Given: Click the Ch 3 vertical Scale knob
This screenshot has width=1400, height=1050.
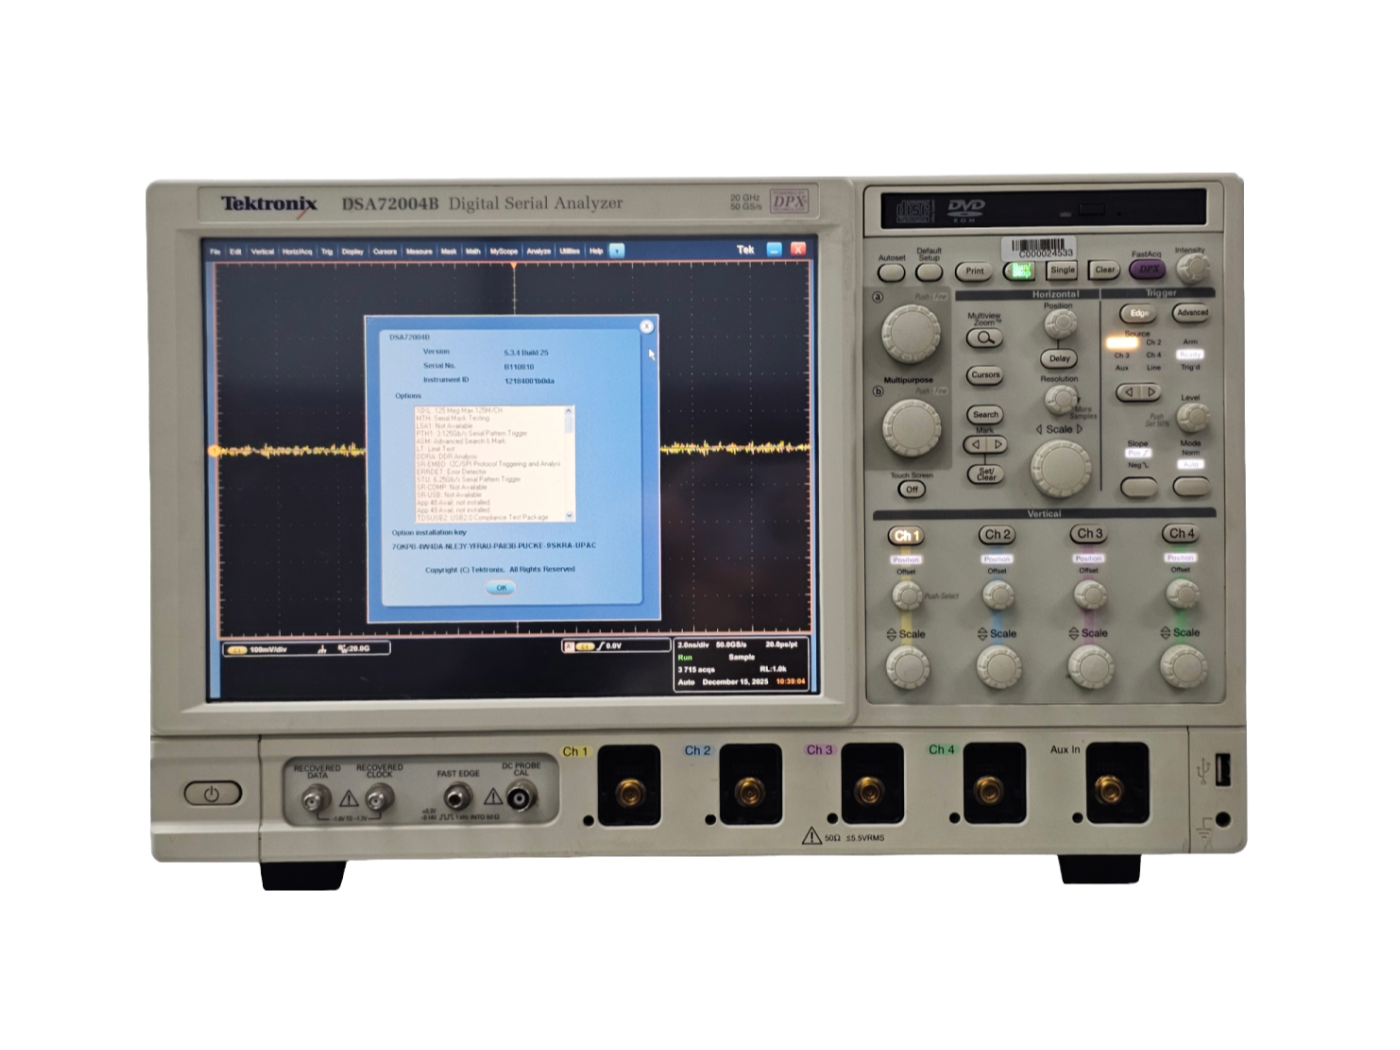Looking at the screenshot, I should (x=1090, y=666).
